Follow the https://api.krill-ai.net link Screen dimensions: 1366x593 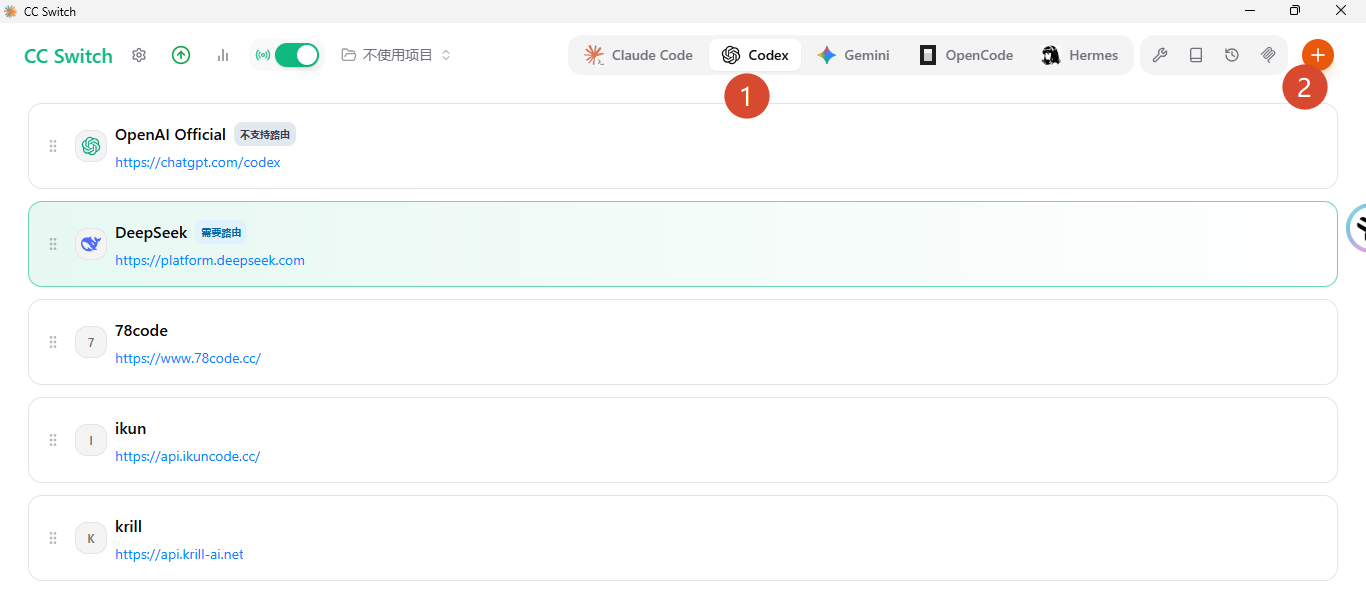(x=180, y=554)
